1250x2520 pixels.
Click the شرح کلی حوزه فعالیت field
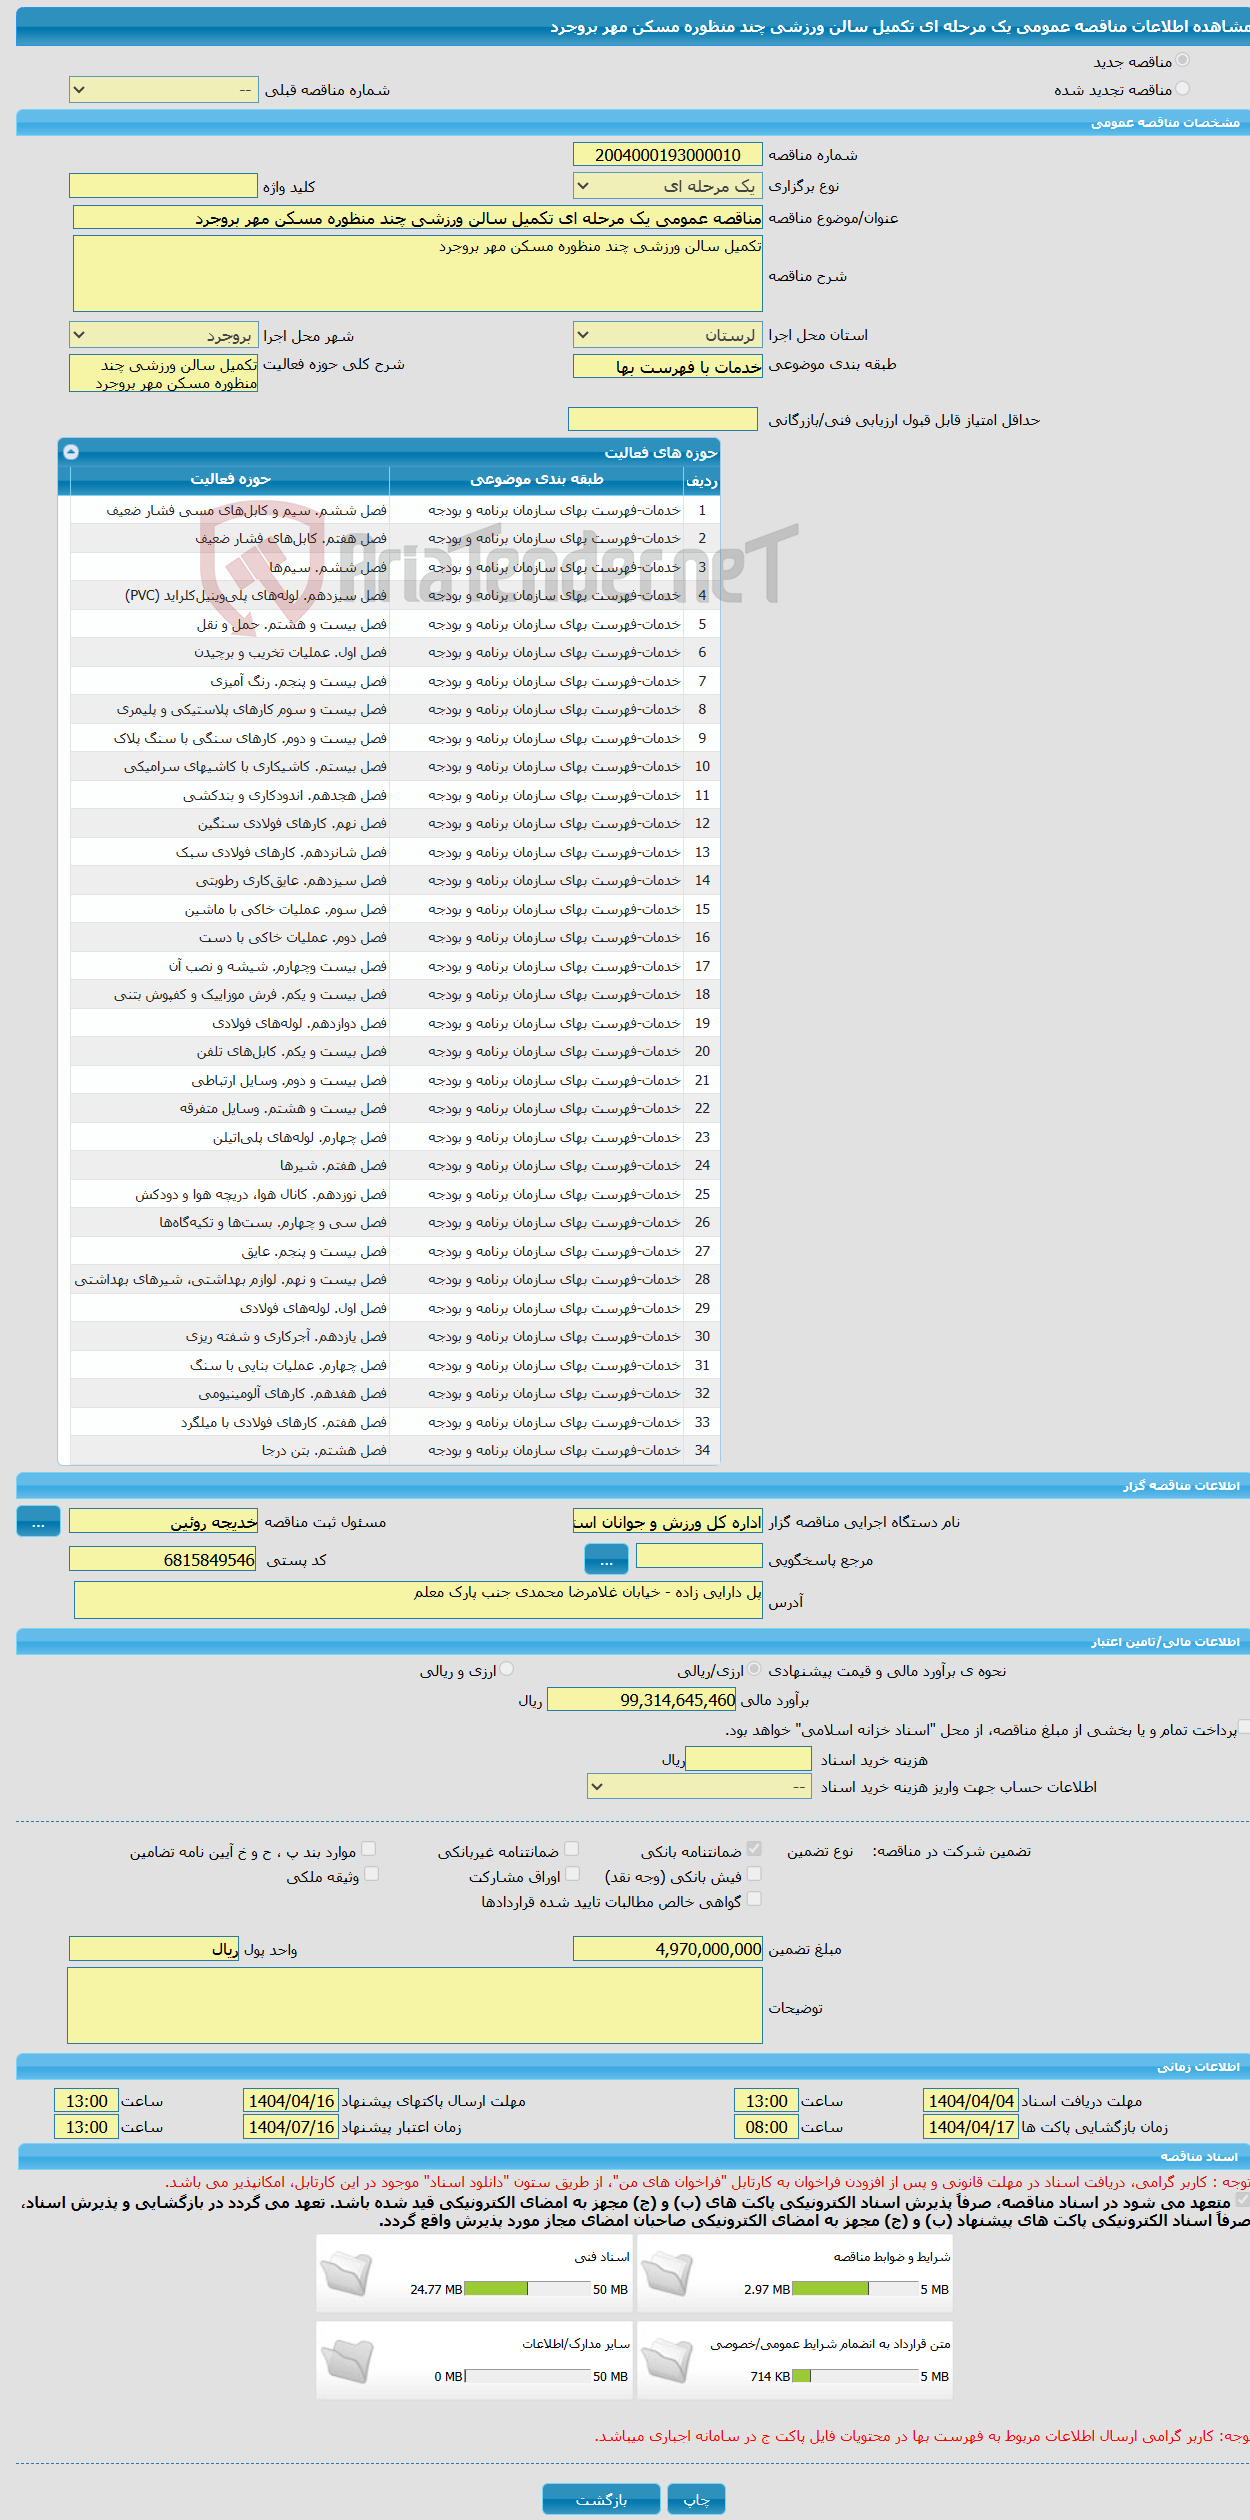164,373
